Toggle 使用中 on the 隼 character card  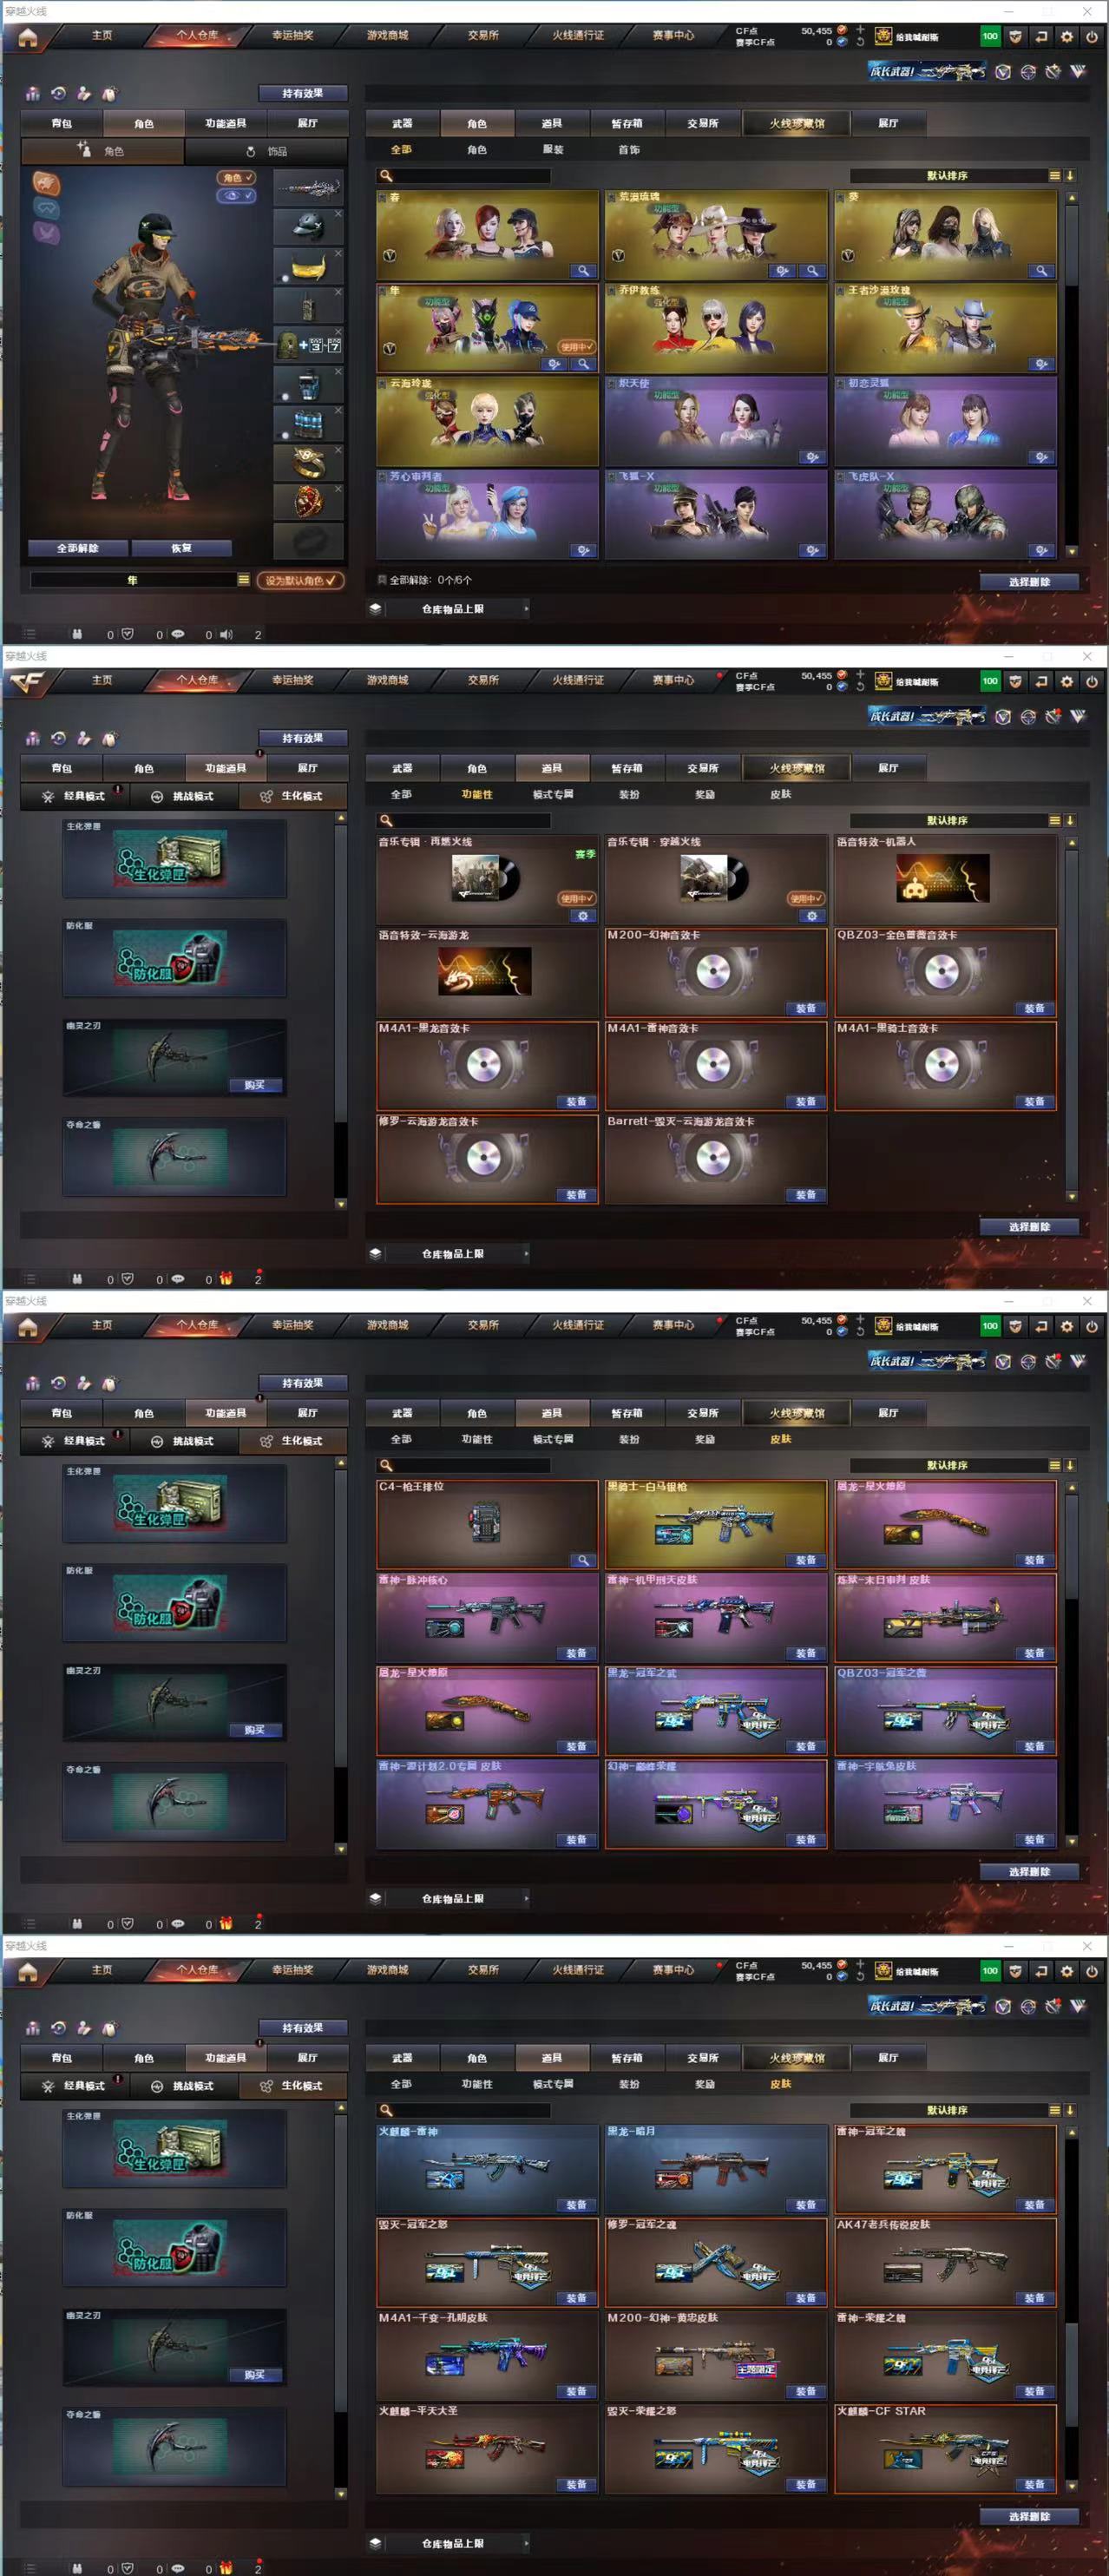577,347
